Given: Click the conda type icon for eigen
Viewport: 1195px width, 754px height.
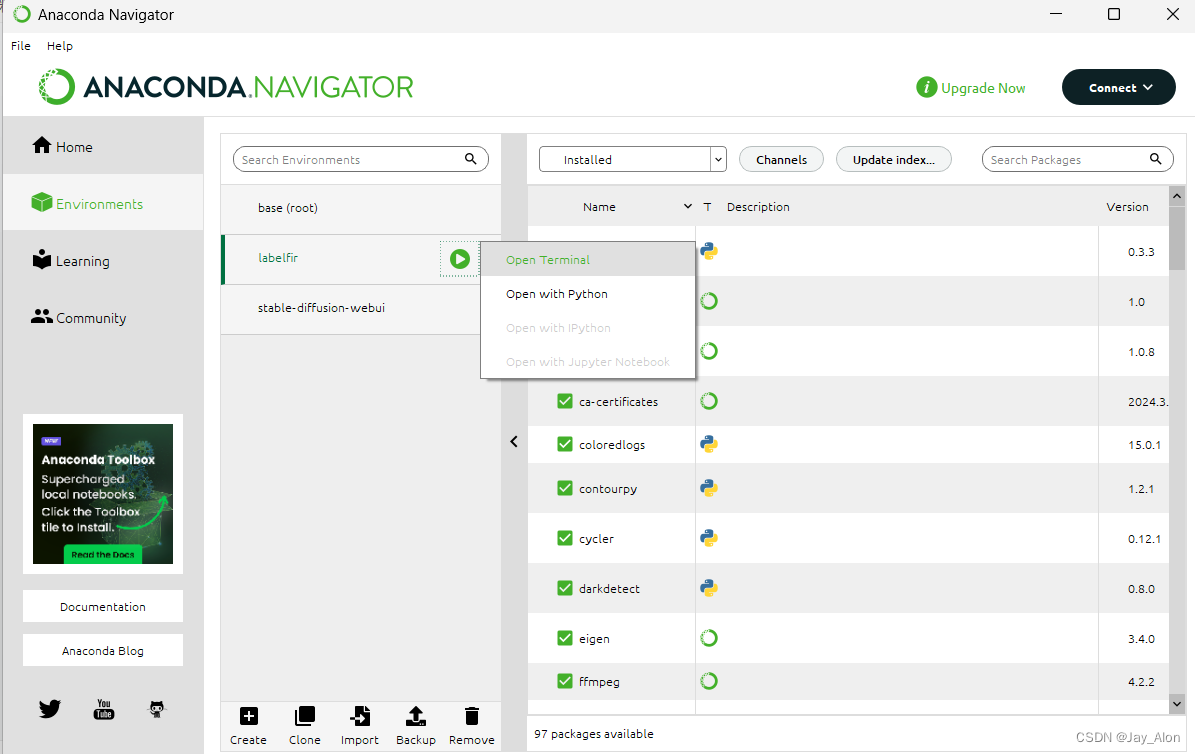Looking at the screenshot, I should click(709, 638).
